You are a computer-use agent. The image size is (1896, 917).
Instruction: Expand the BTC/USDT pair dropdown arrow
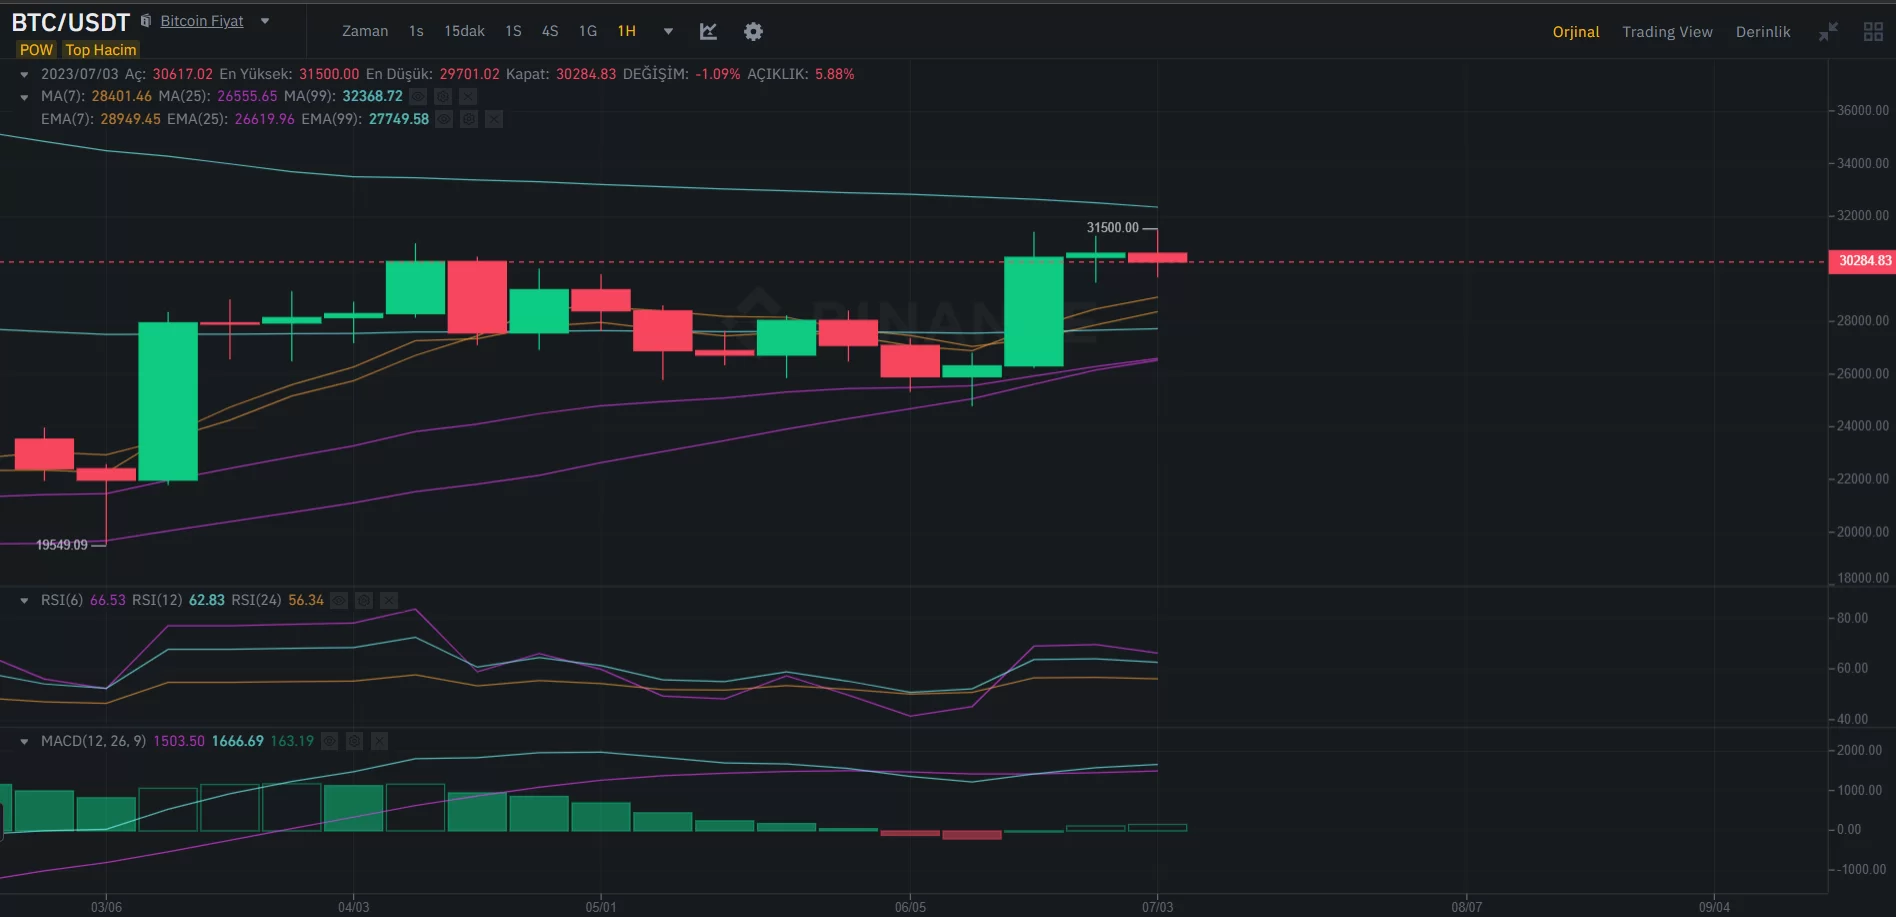point(265,21)
